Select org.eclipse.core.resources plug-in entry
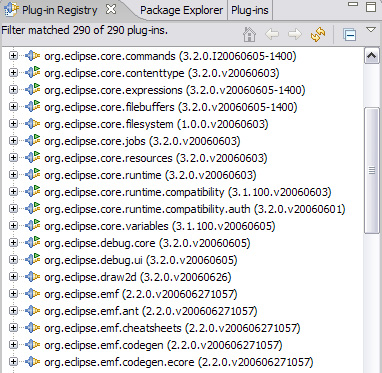Image resolution: width=382 pixels, height=373 pixels. click(x=156, y=158)
